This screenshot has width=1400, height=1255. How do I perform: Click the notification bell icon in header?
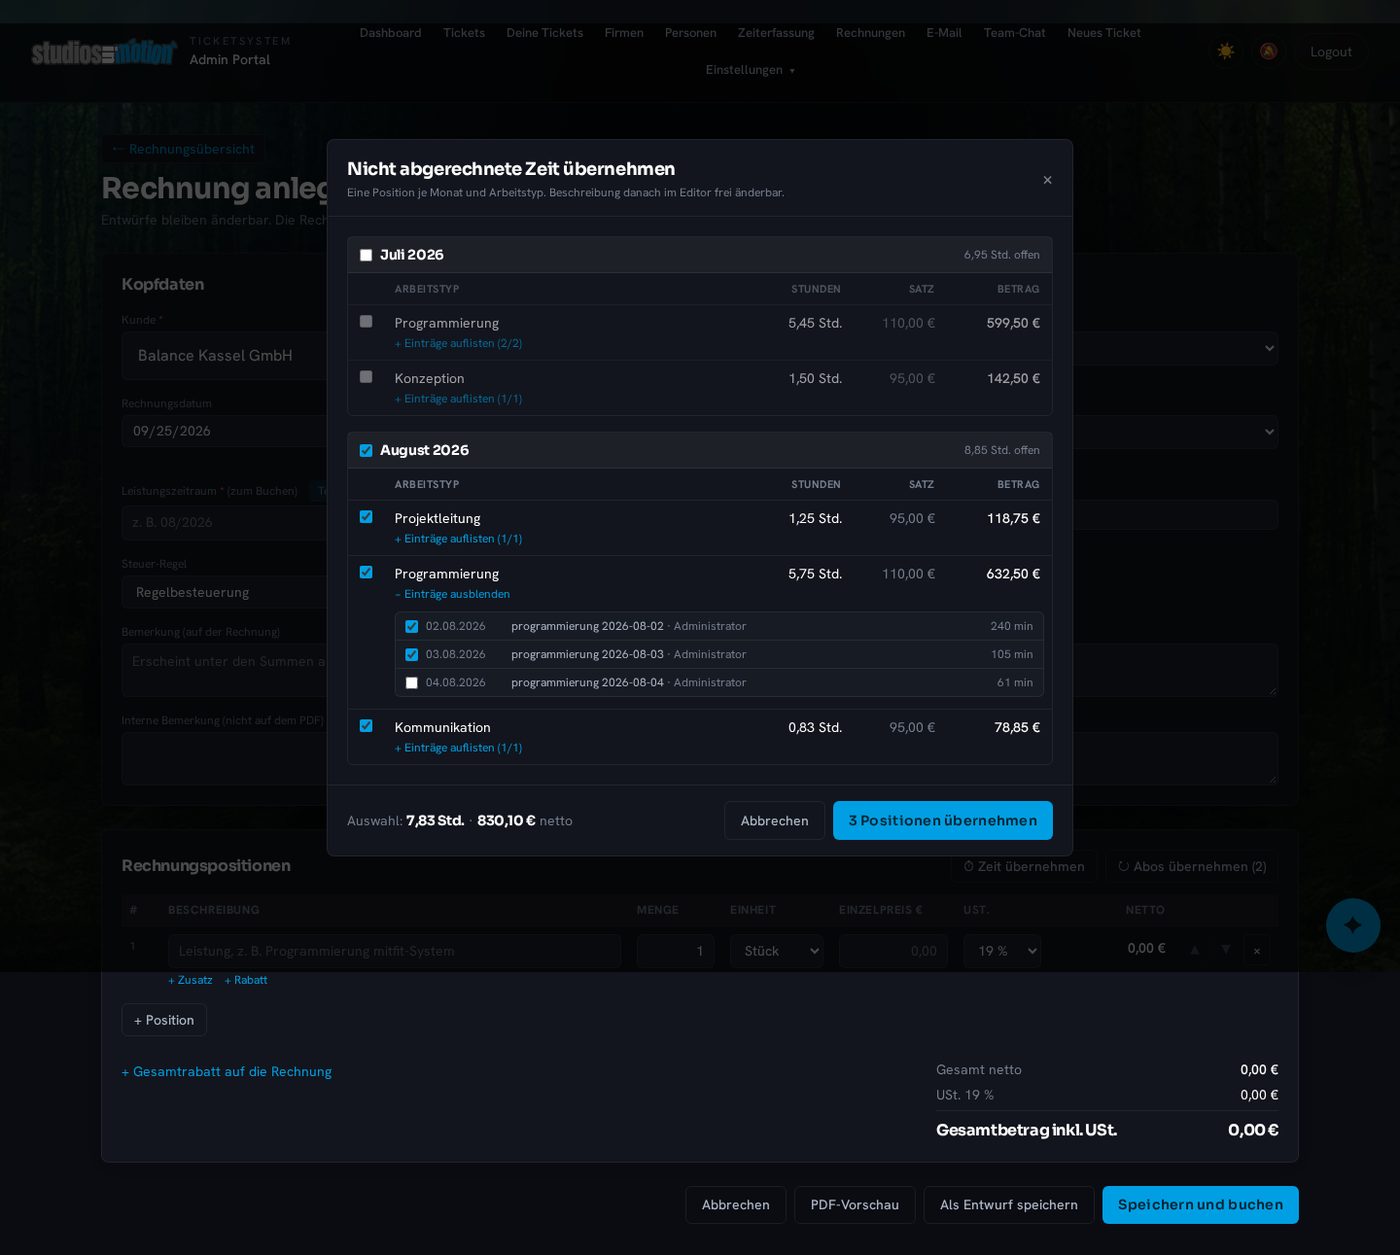coord(1268,51)
